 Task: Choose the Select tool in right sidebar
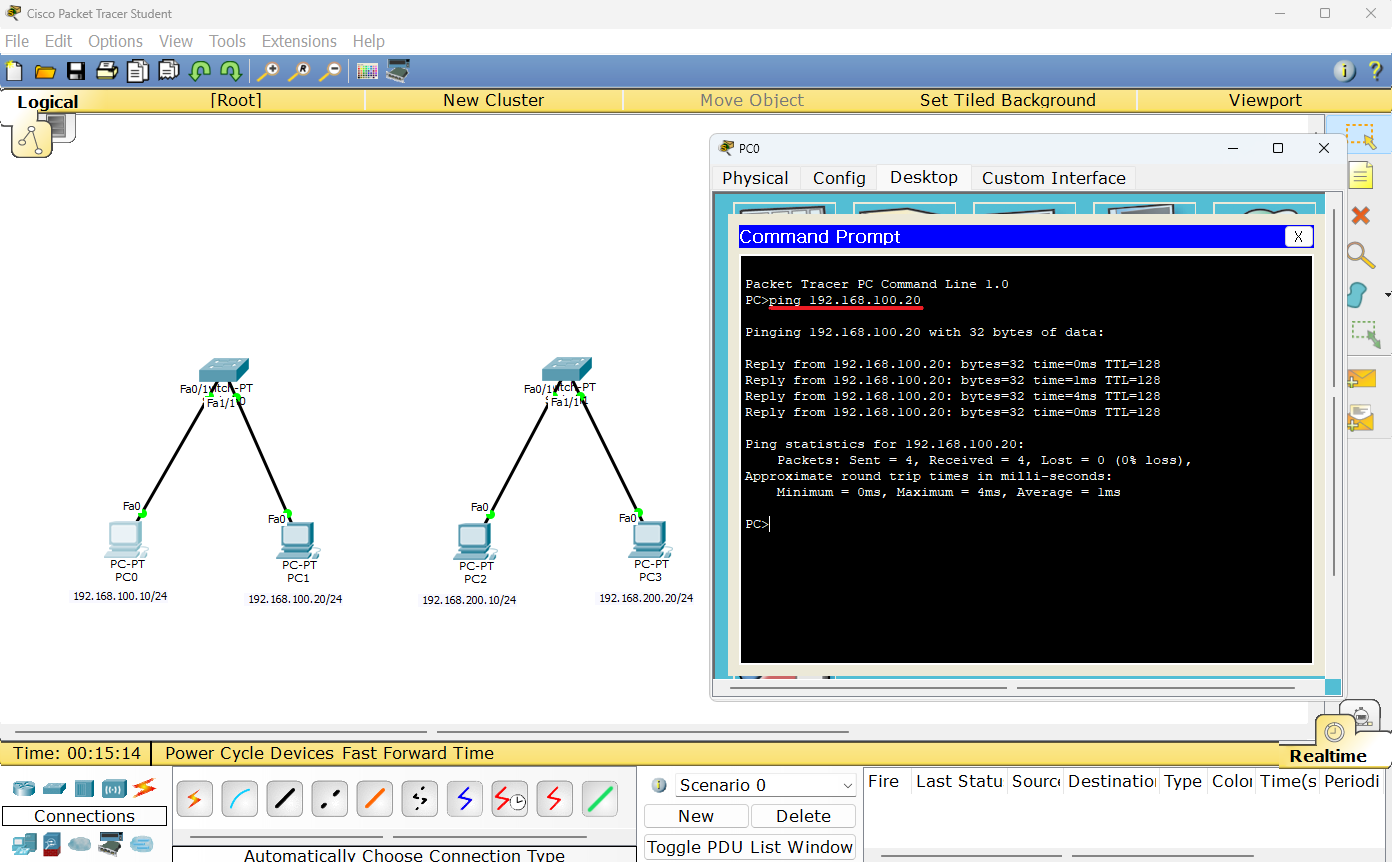[x=1361, y=137]
